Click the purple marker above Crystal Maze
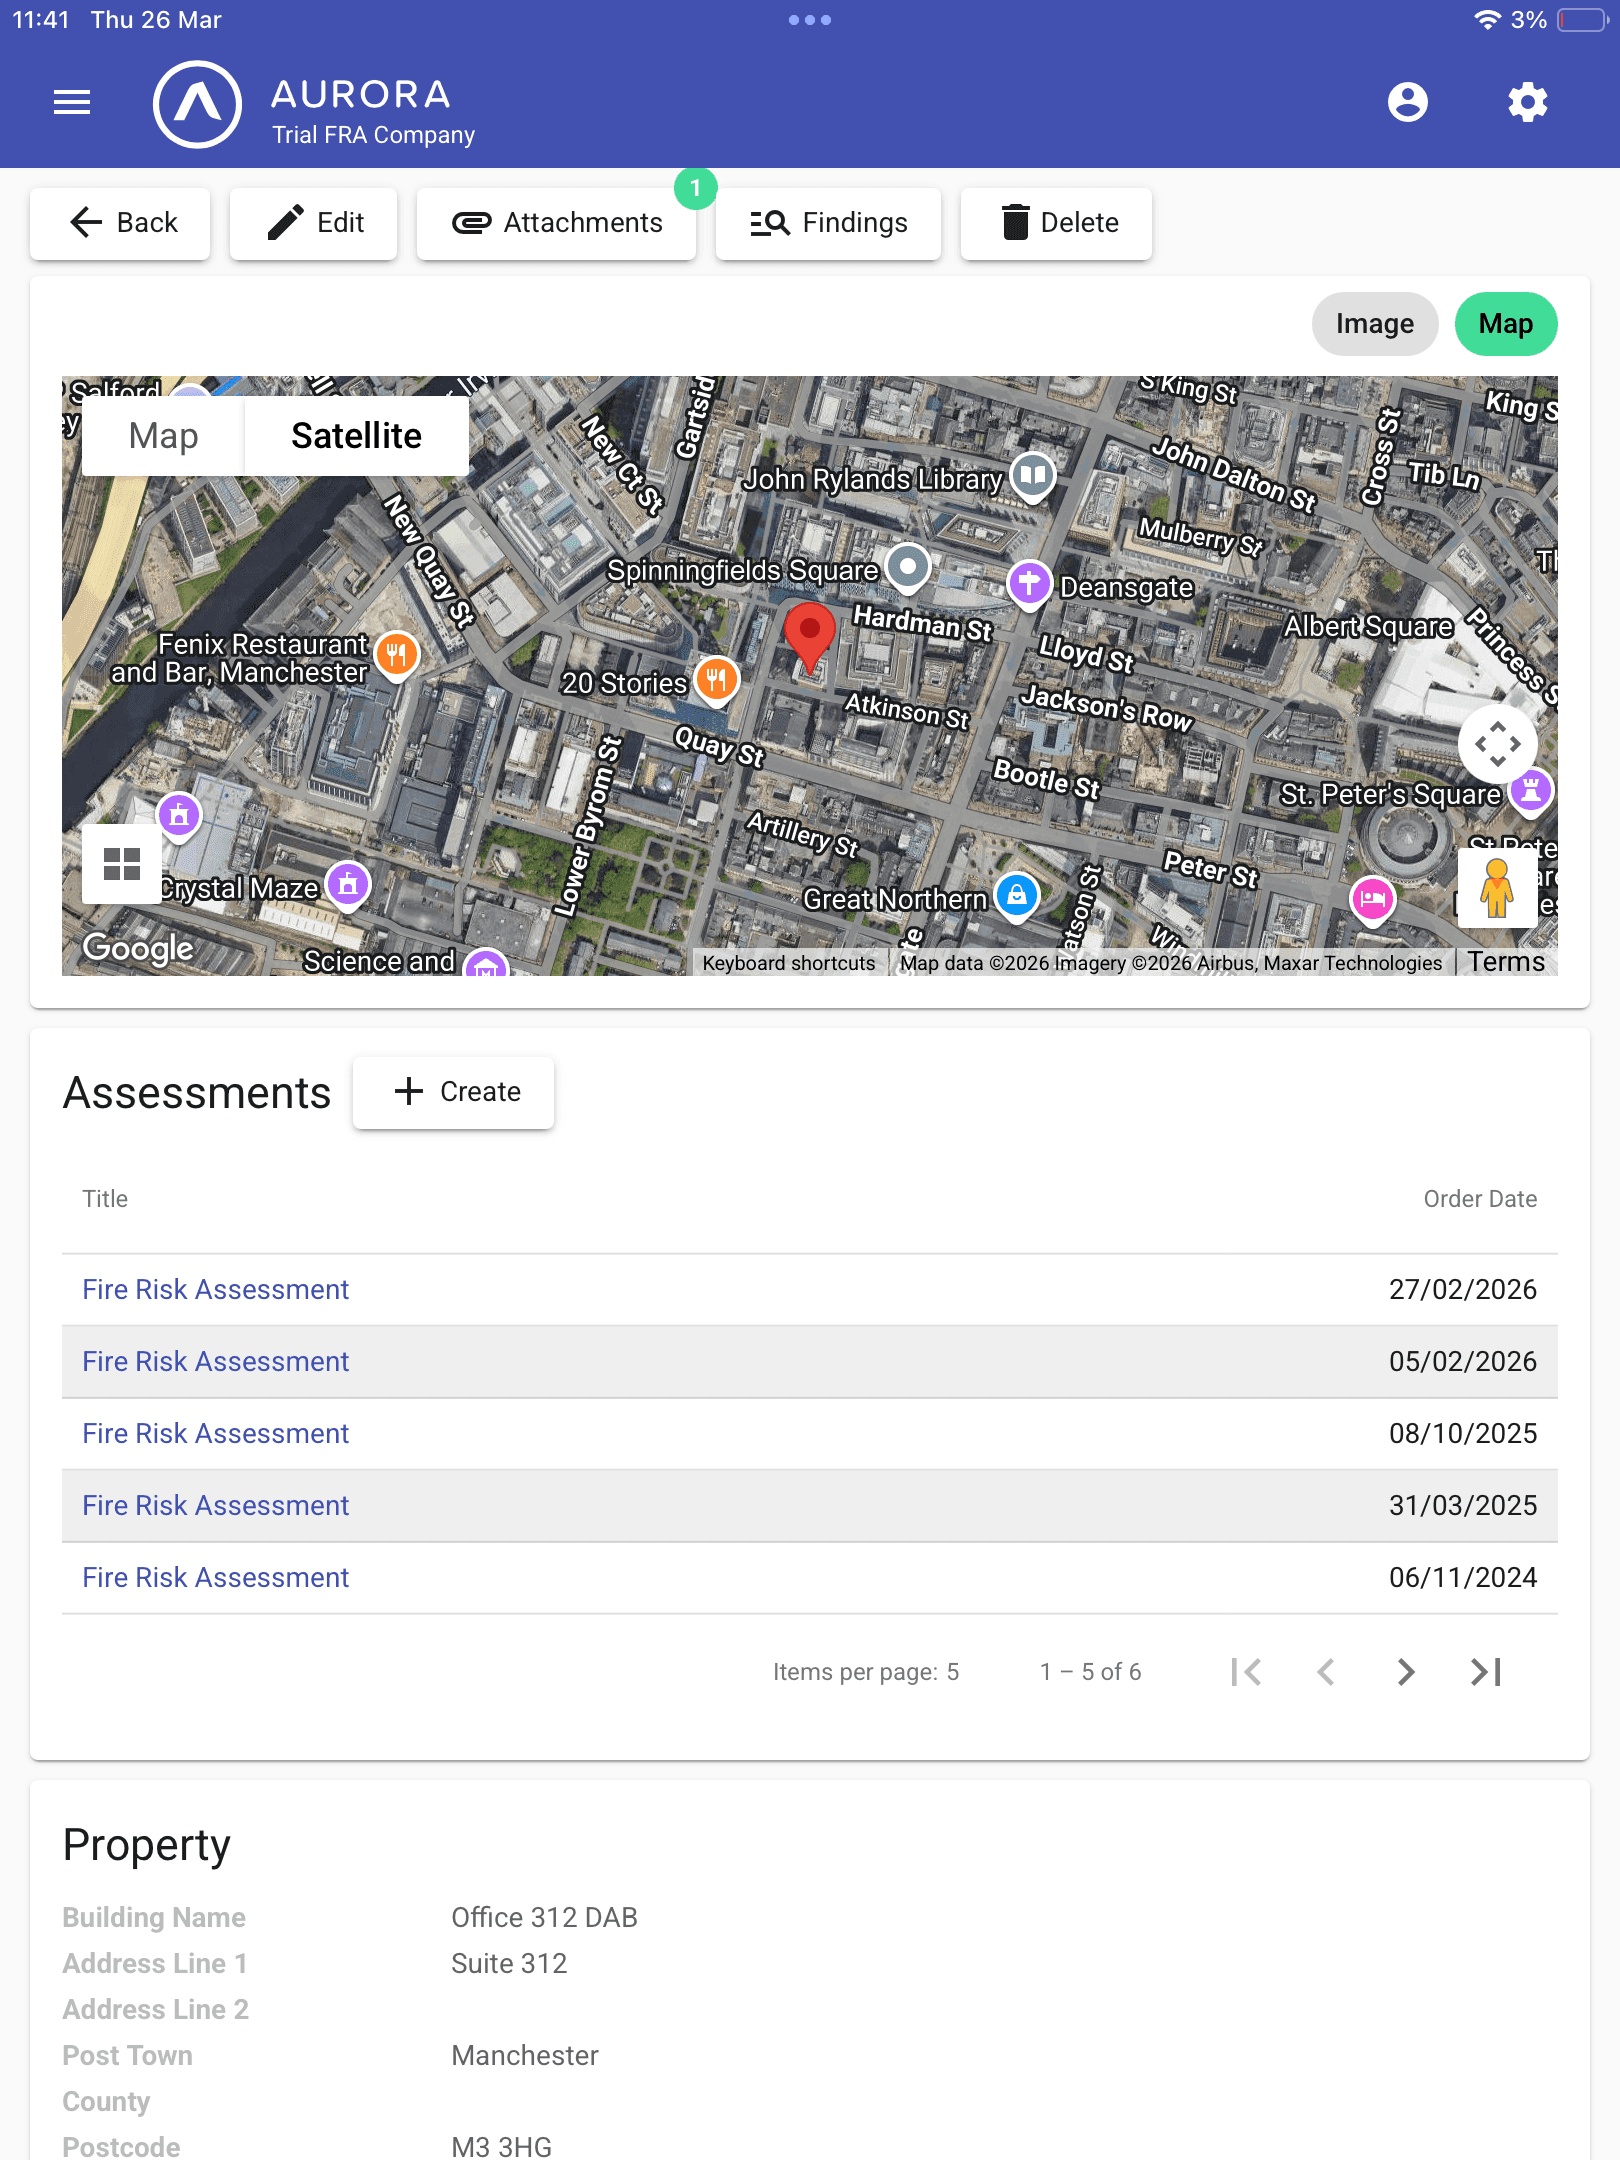 [179, 816]
